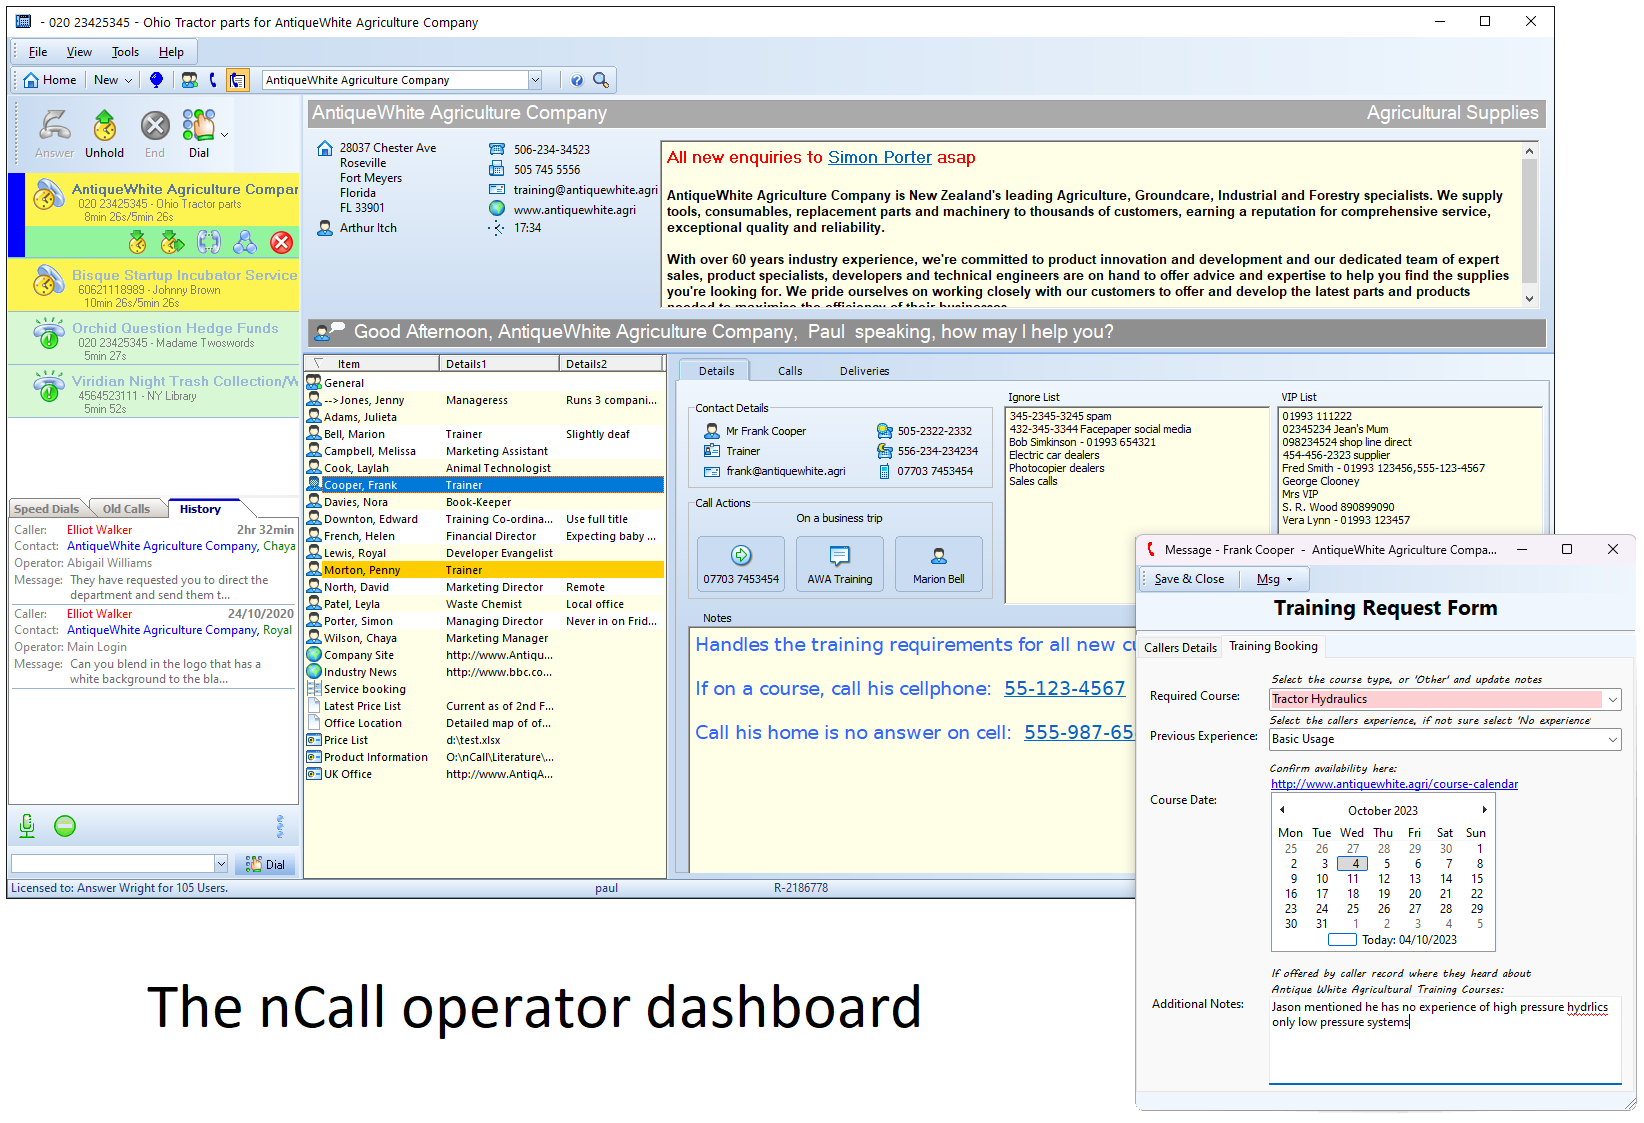Toggle the highlighted phone-notes toolbar icon

tap(237, 80)
